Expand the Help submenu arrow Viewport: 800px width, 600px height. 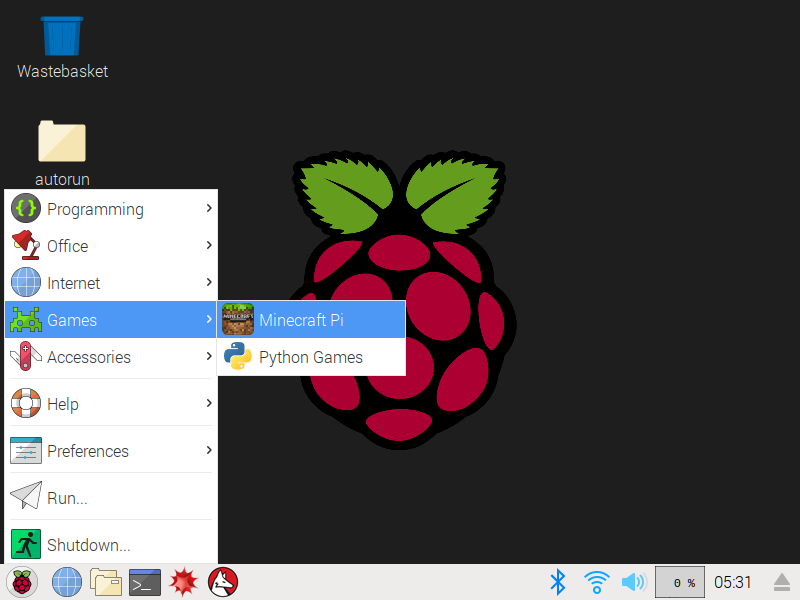[209, 403]
